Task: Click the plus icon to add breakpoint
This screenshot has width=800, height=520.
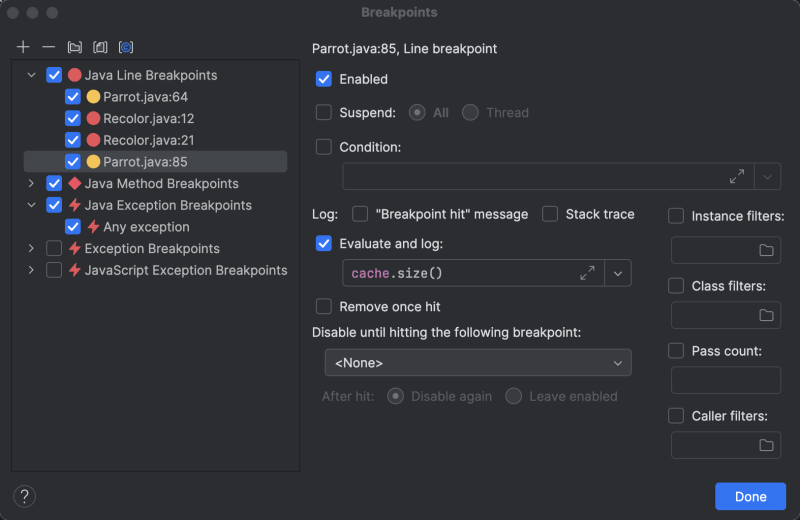Action: (24, 47)
